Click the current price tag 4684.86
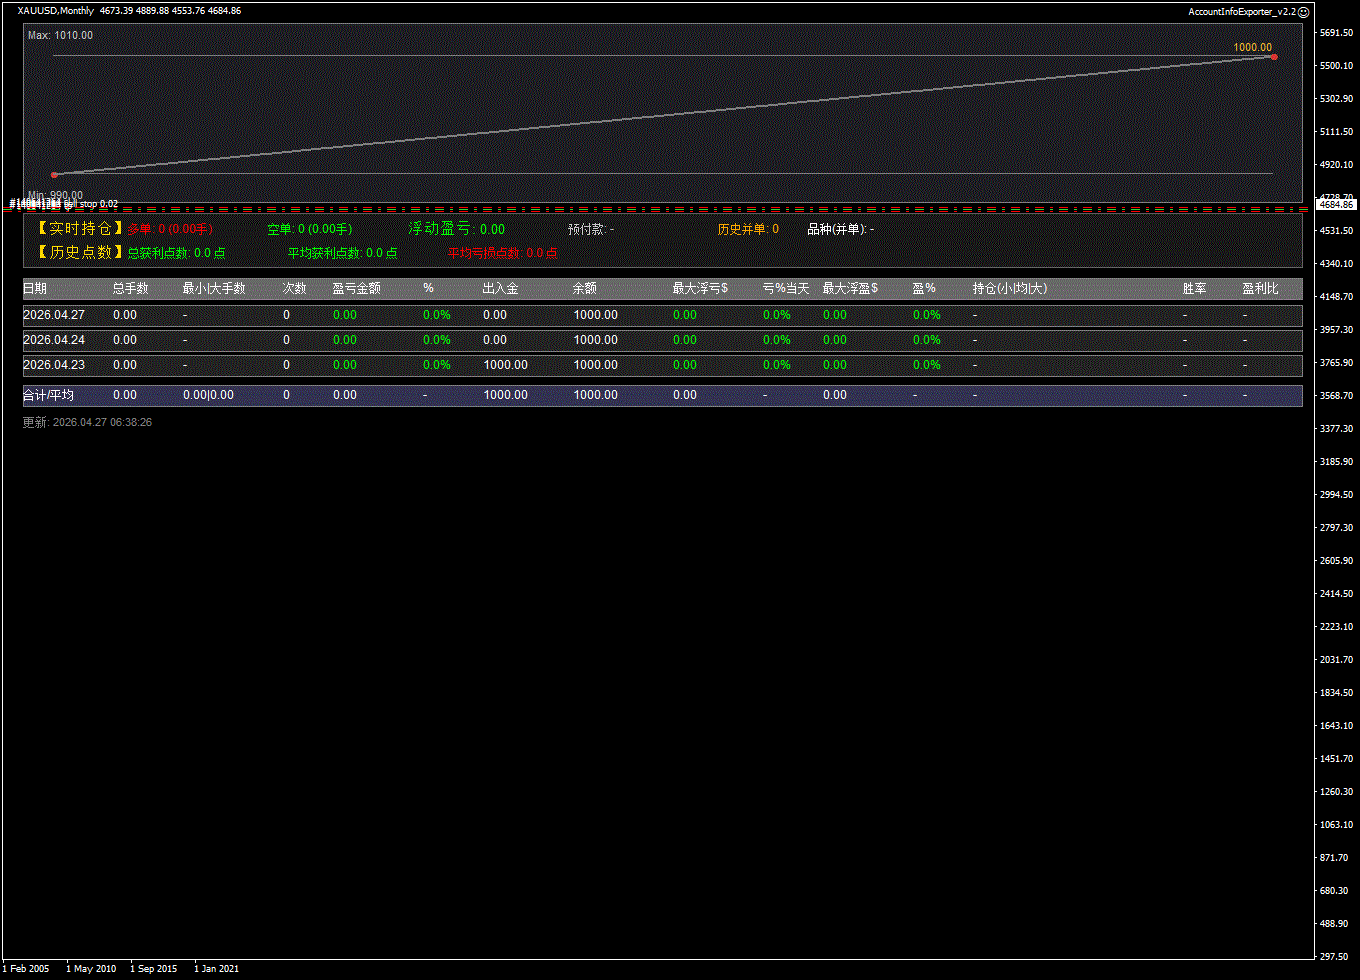The image size is (1360, 980). coord(1336,204)
